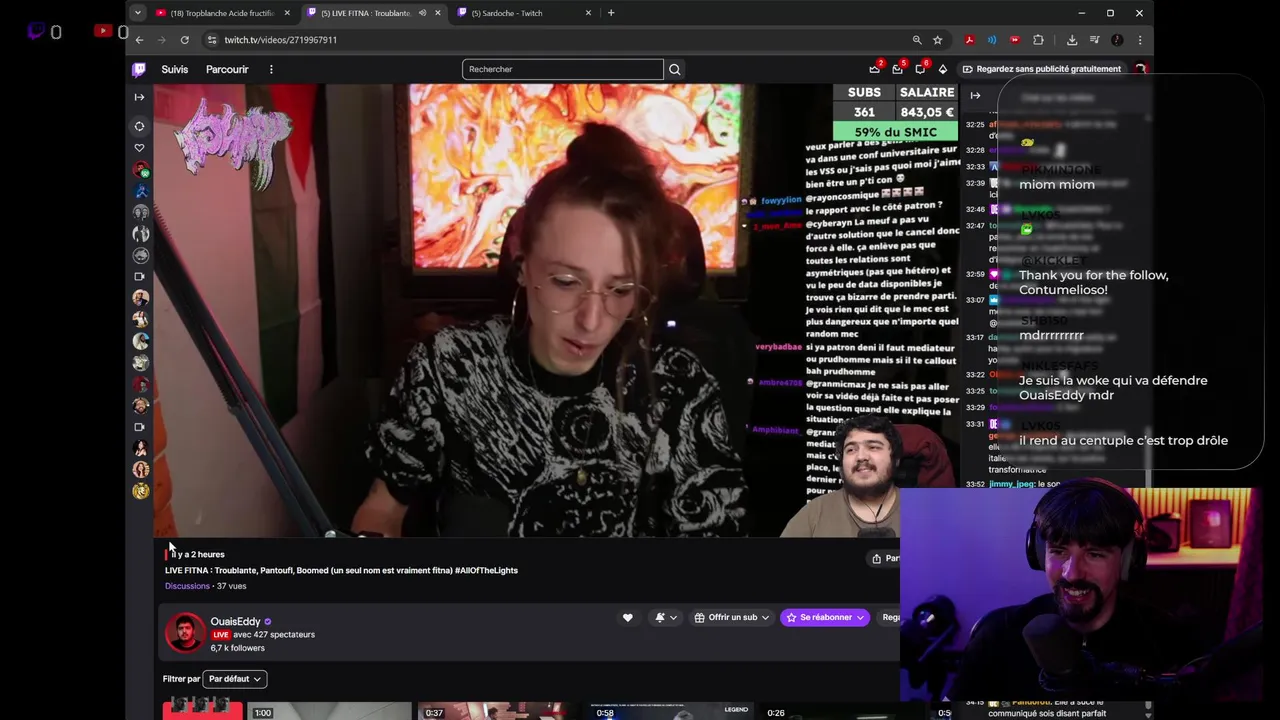Go back in the browser
1280x720 pixels.
click(139, 40)
